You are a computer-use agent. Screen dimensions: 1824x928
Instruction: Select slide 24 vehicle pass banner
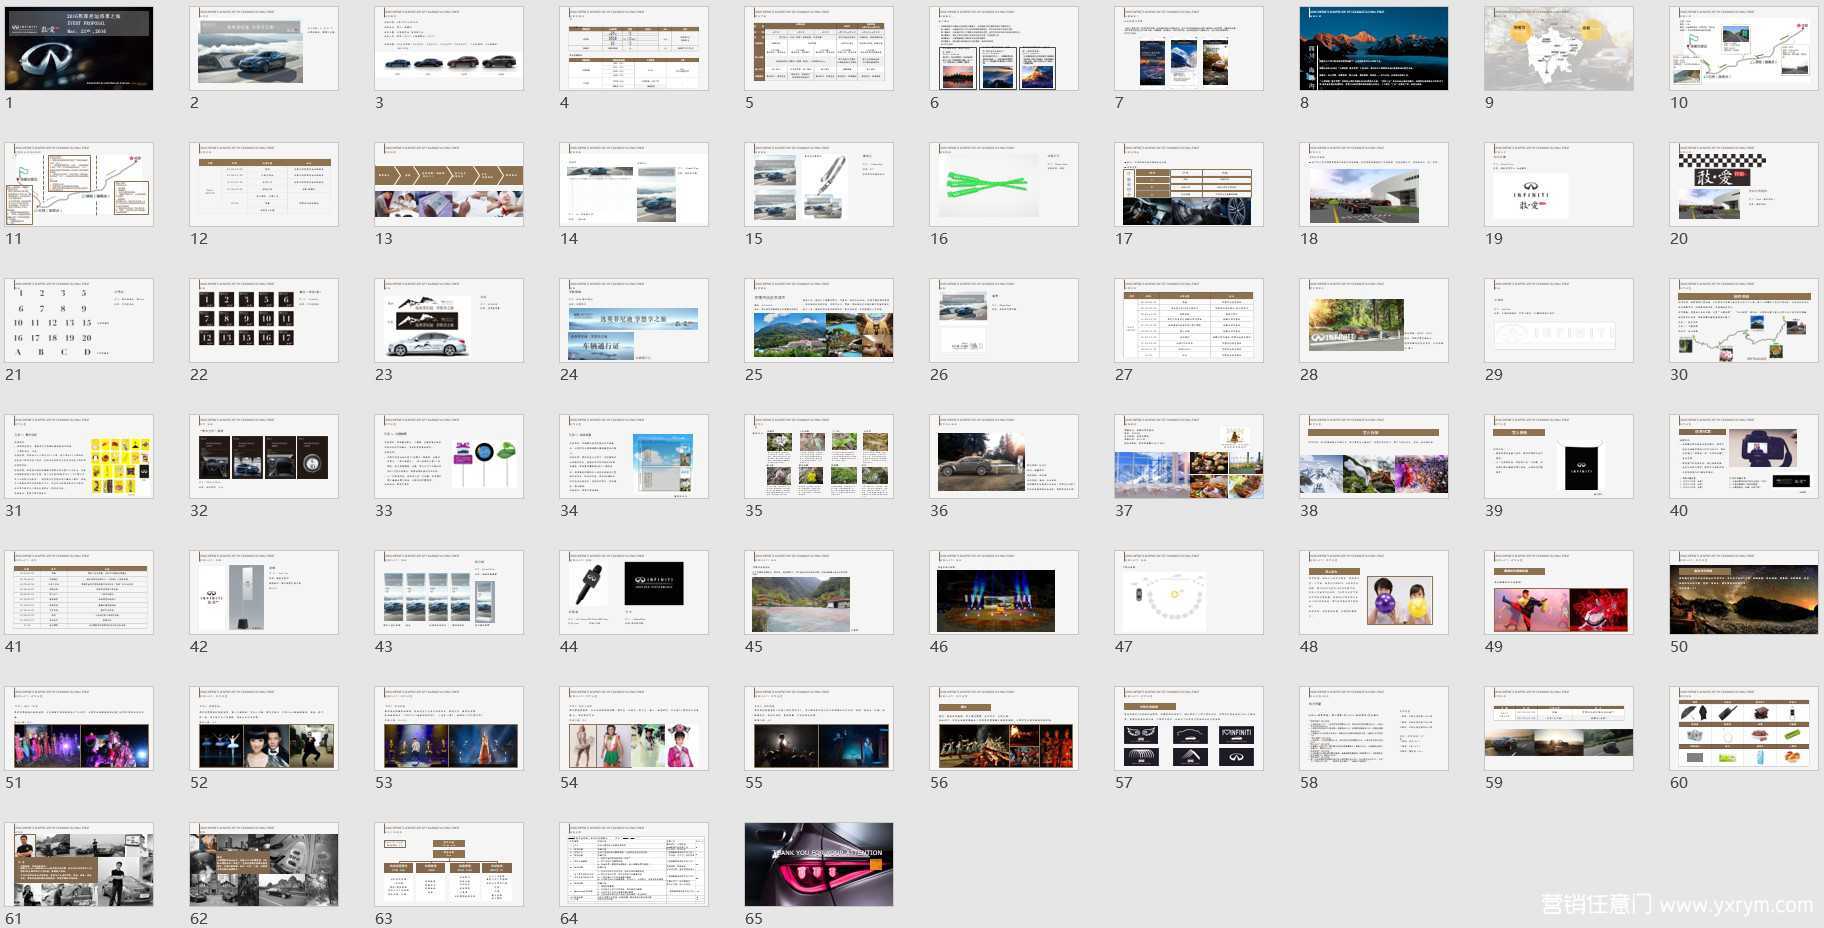click(634, 321)
